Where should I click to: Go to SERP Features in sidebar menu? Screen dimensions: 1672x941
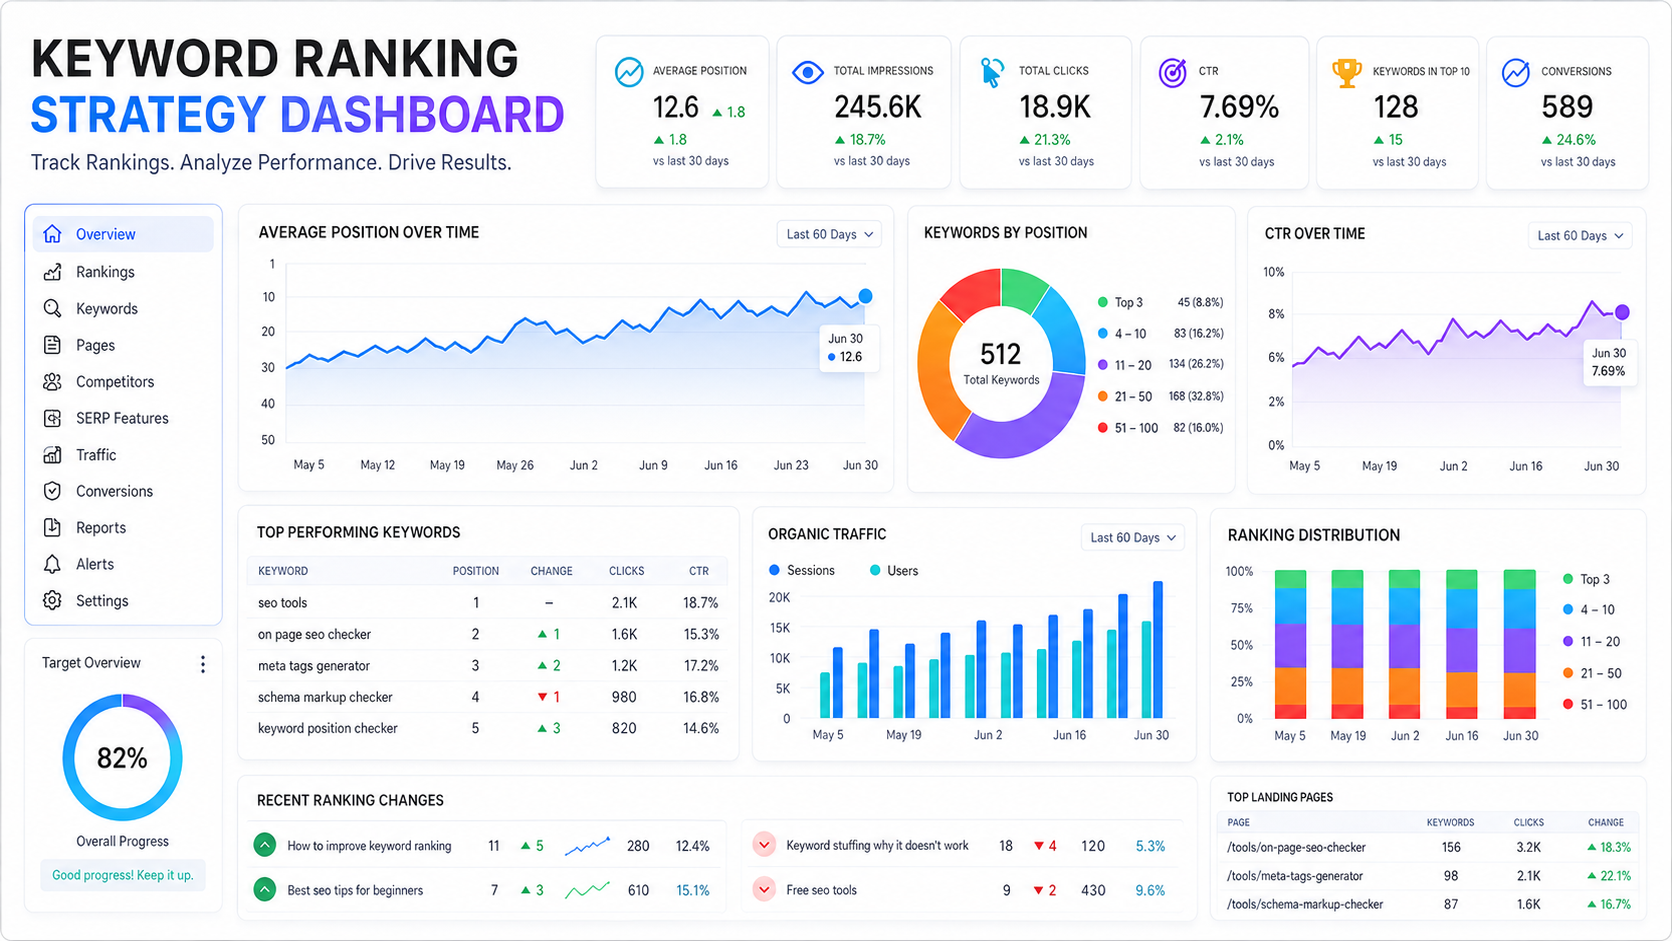(x=122, y=418)
